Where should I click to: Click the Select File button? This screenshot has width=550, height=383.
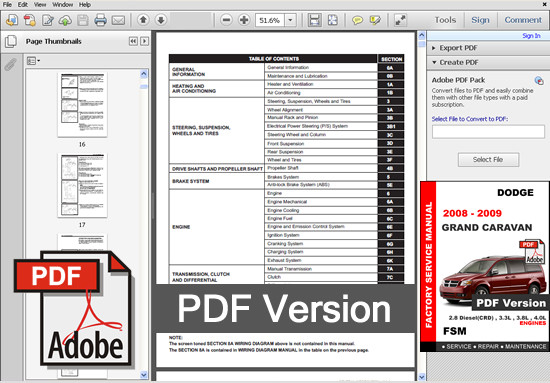488,160
